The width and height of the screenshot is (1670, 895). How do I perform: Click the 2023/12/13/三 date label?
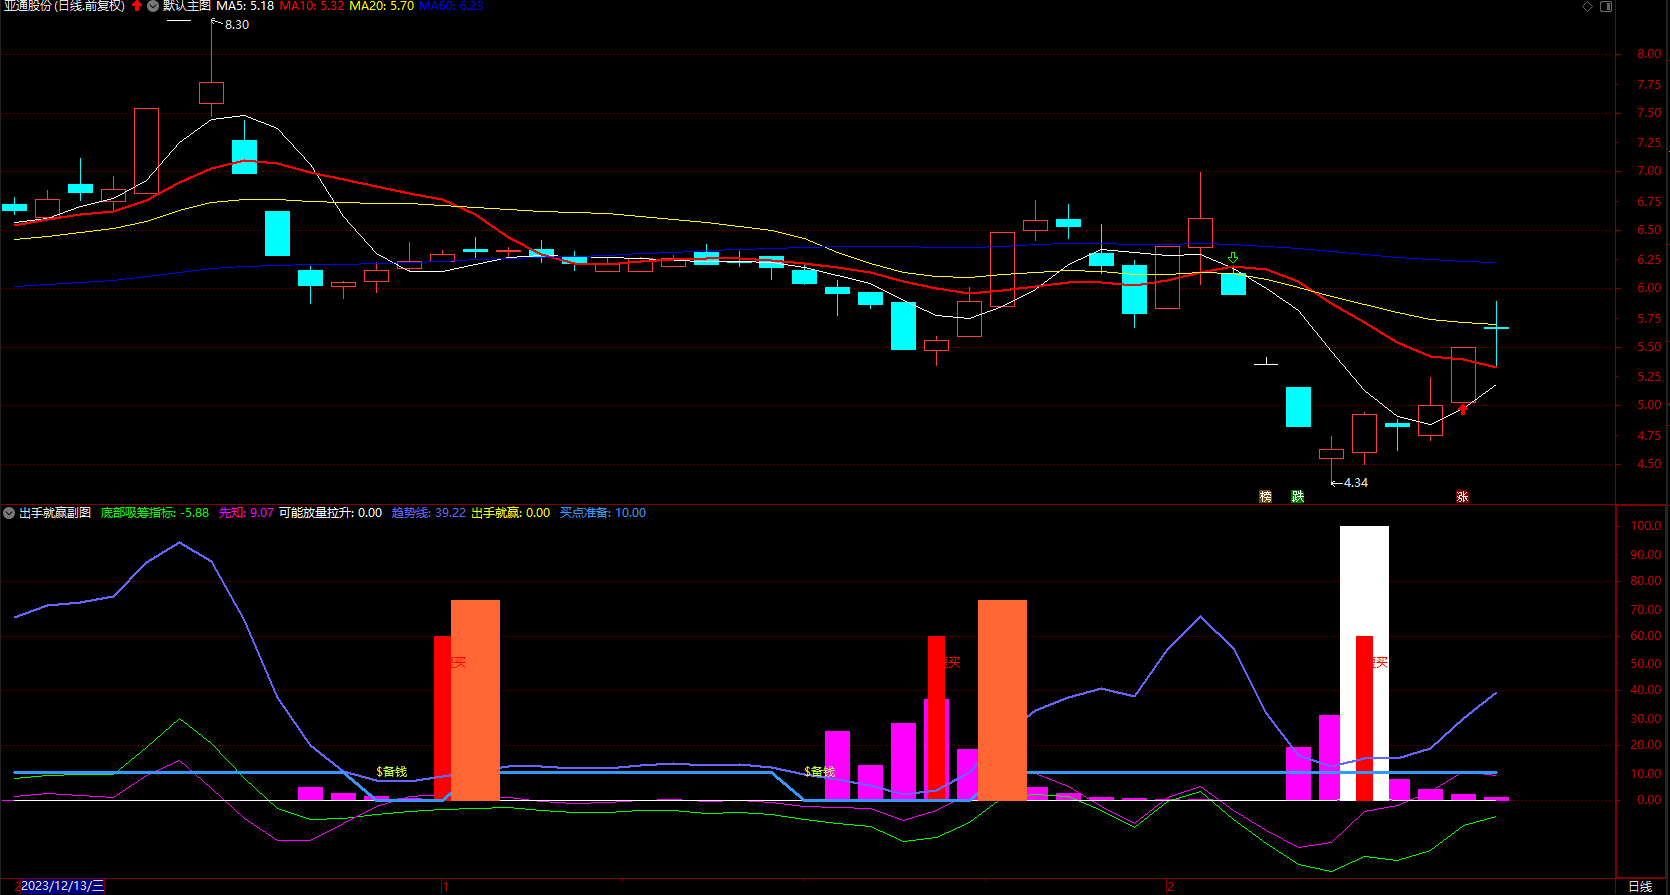[x=62, y=886]
